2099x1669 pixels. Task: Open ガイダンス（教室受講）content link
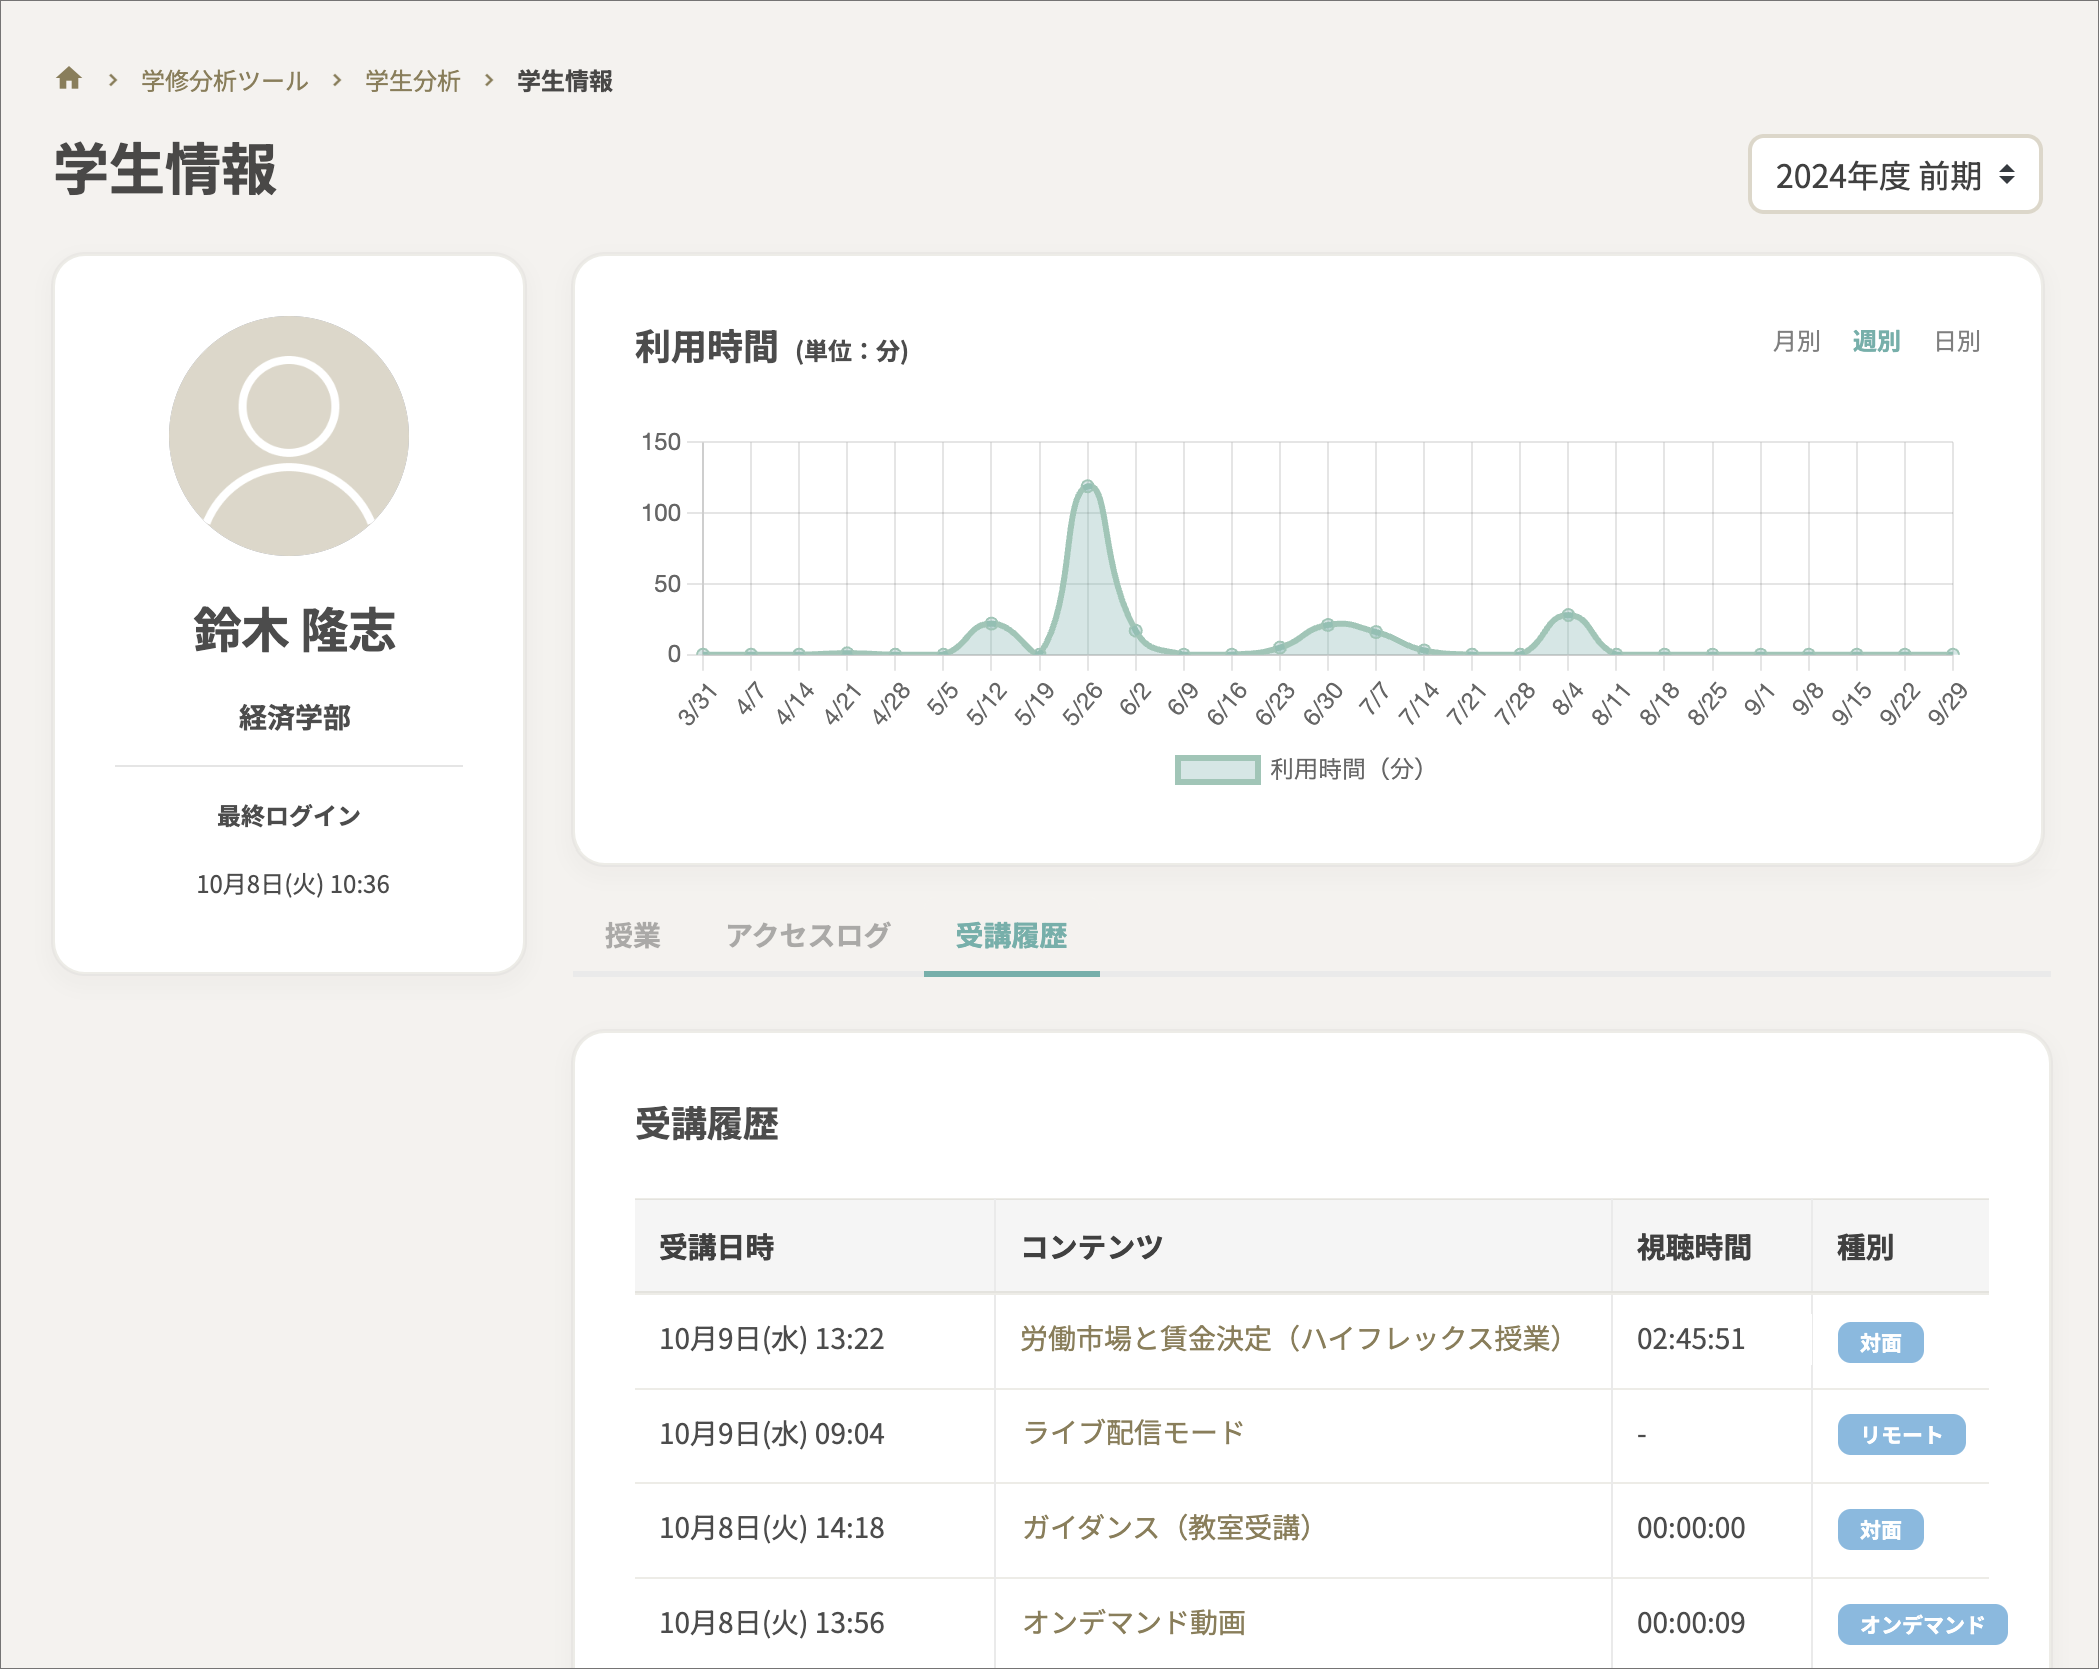click(x=1167, y=1528)
